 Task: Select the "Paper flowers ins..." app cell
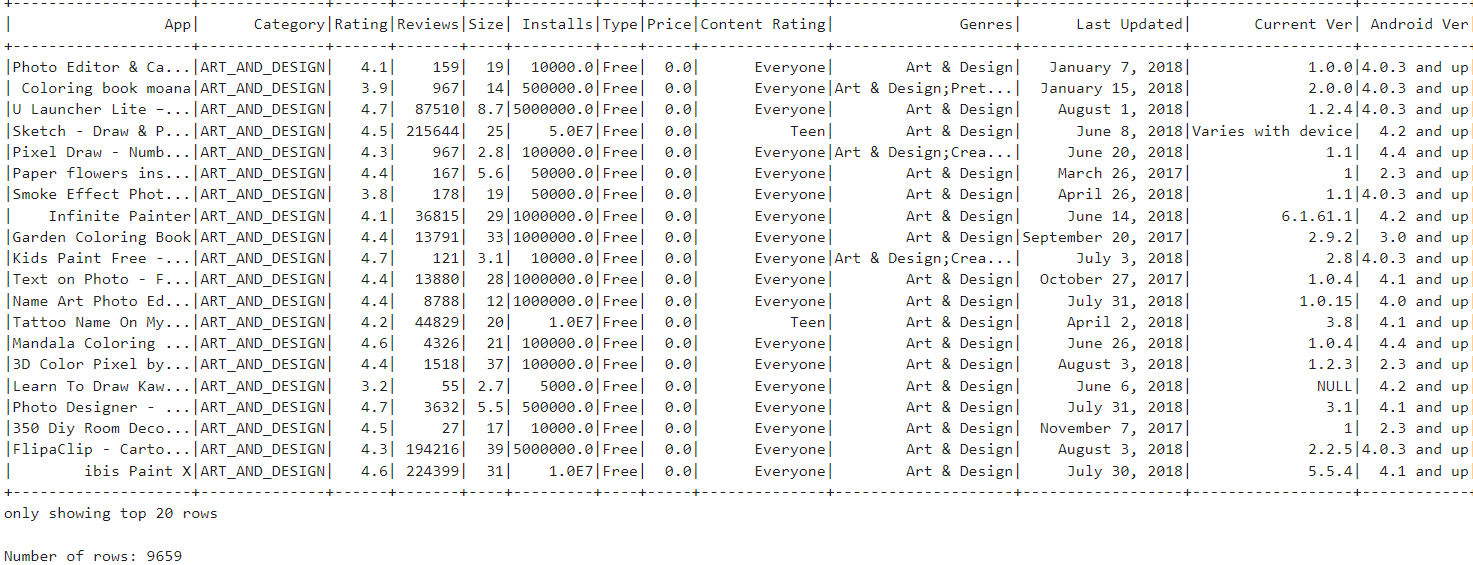pos(101,174)
